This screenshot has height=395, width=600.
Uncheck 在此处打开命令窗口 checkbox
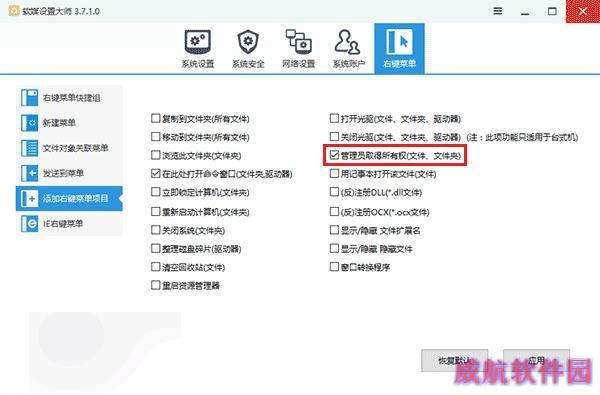[x=155, y=173]
